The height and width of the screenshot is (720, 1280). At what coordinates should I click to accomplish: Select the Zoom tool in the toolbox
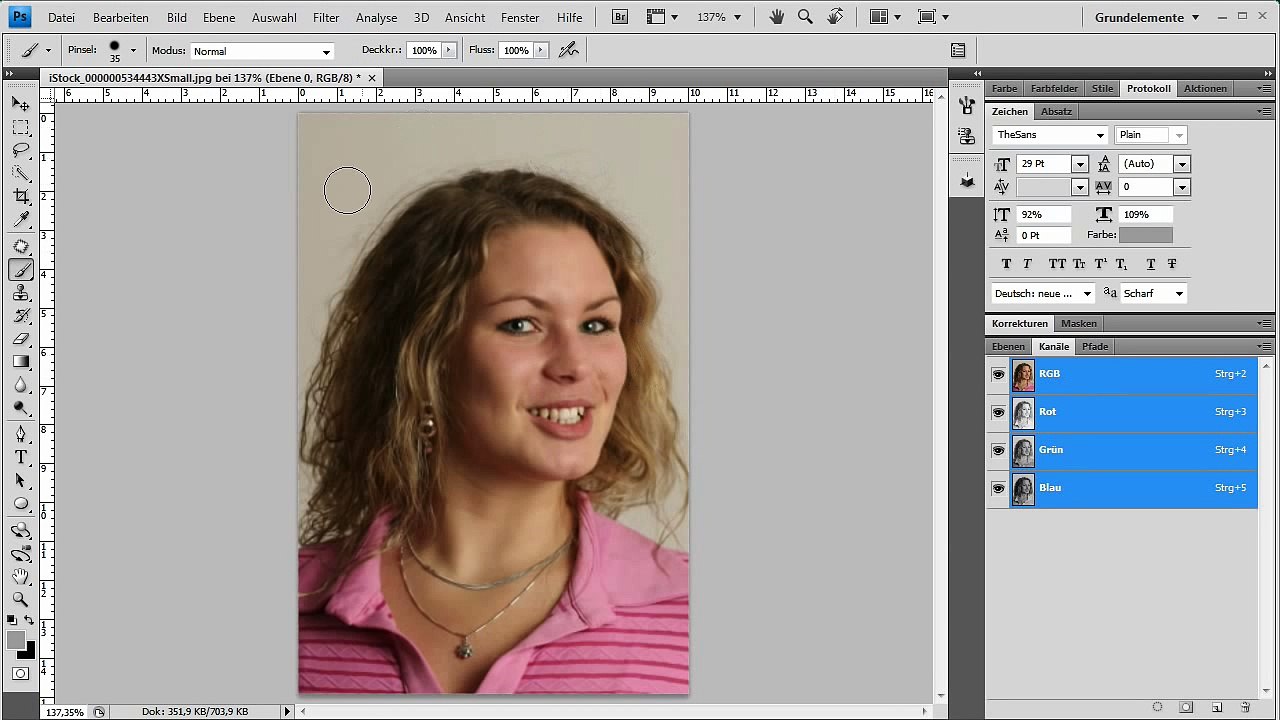21,599
